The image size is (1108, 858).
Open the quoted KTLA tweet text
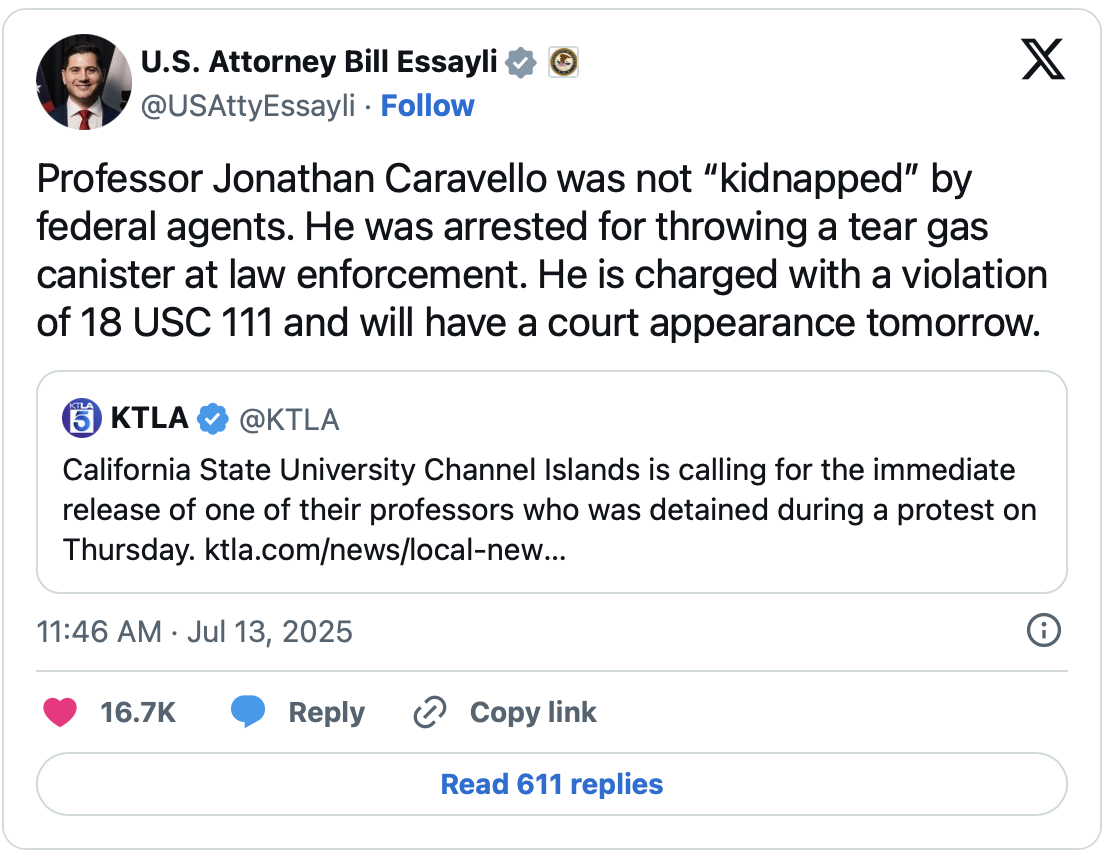pos(549,510)
